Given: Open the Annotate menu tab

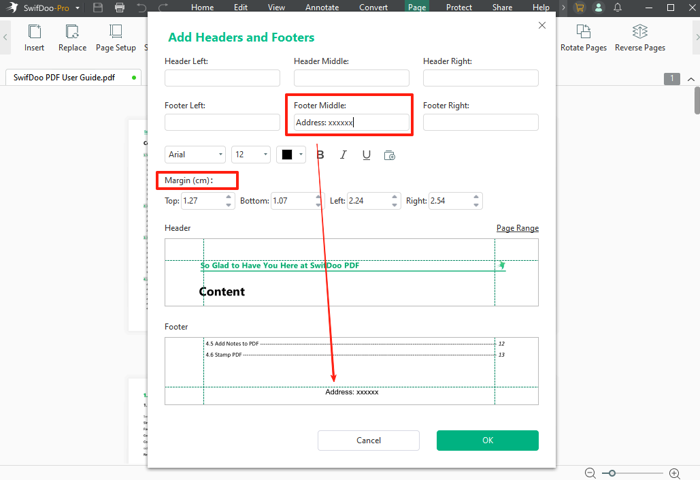Looking at the screenshot, I should tap(322, 7).
